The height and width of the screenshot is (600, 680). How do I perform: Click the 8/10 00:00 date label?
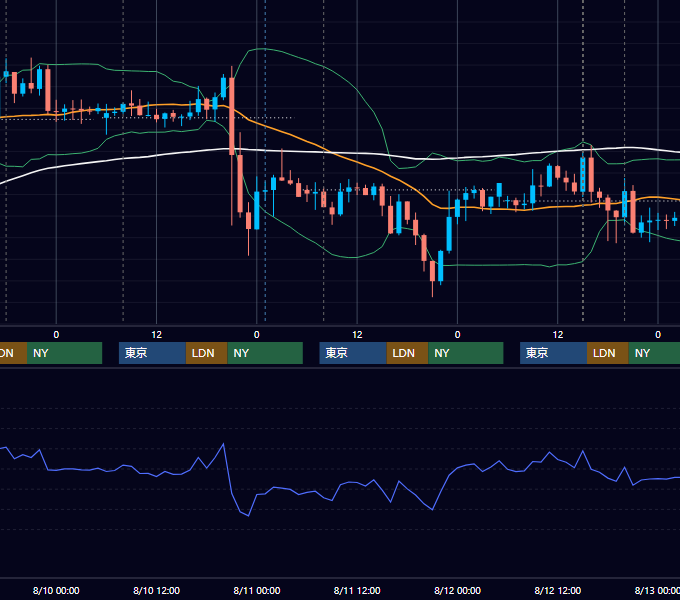pos(56,590)
